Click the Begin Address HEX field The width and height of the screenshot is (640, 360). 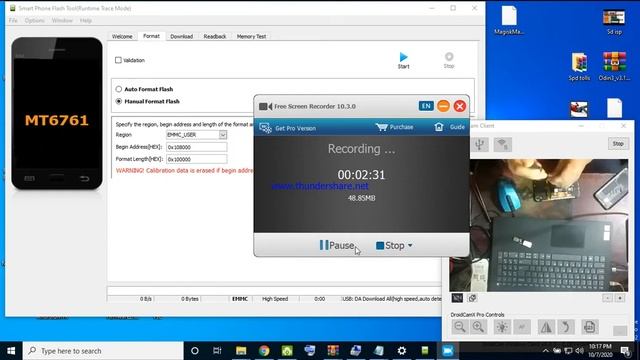[x=197, y=147]
